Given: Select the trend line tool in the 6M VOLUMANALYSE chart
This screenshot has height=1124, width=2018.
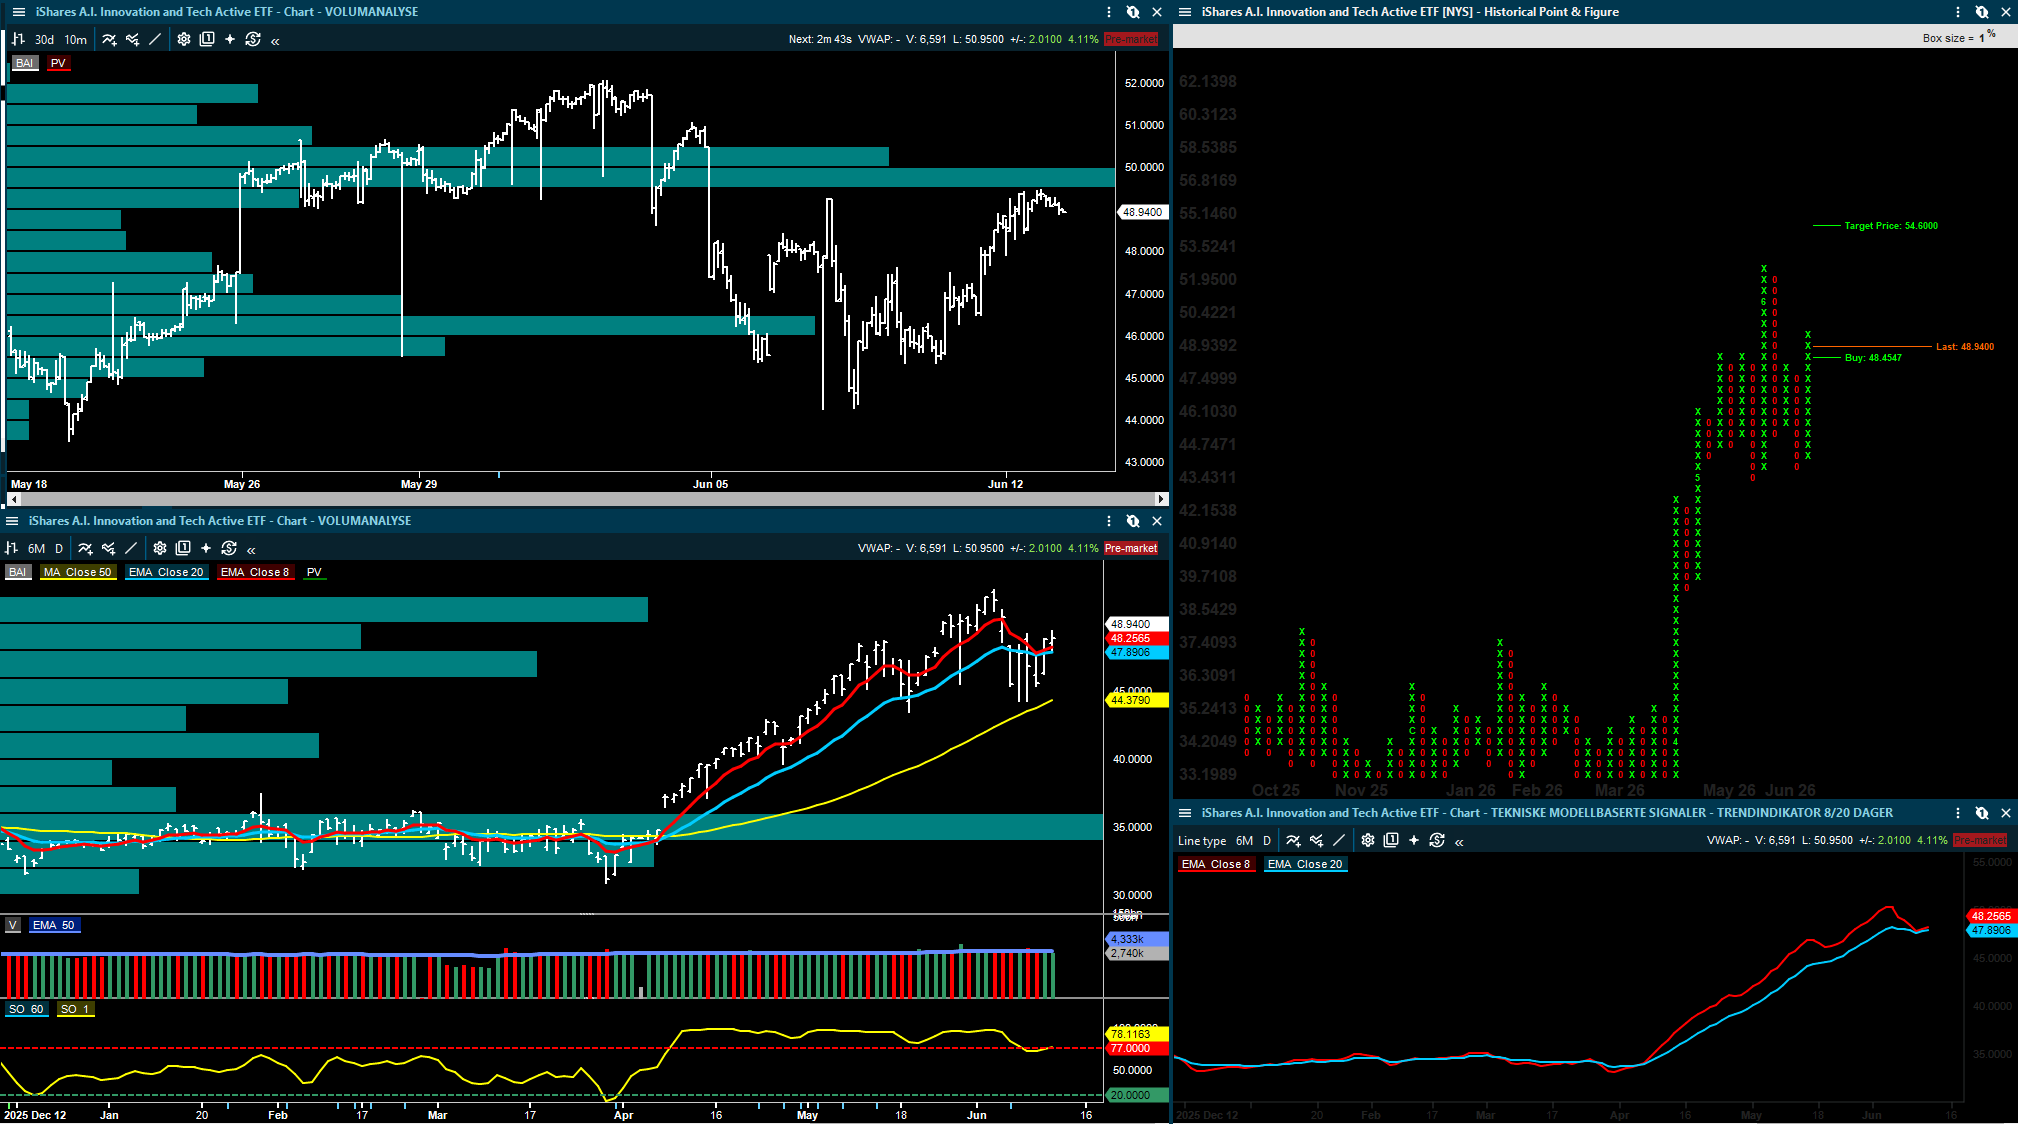Looking at the screenshot, I should click(131, 548).
